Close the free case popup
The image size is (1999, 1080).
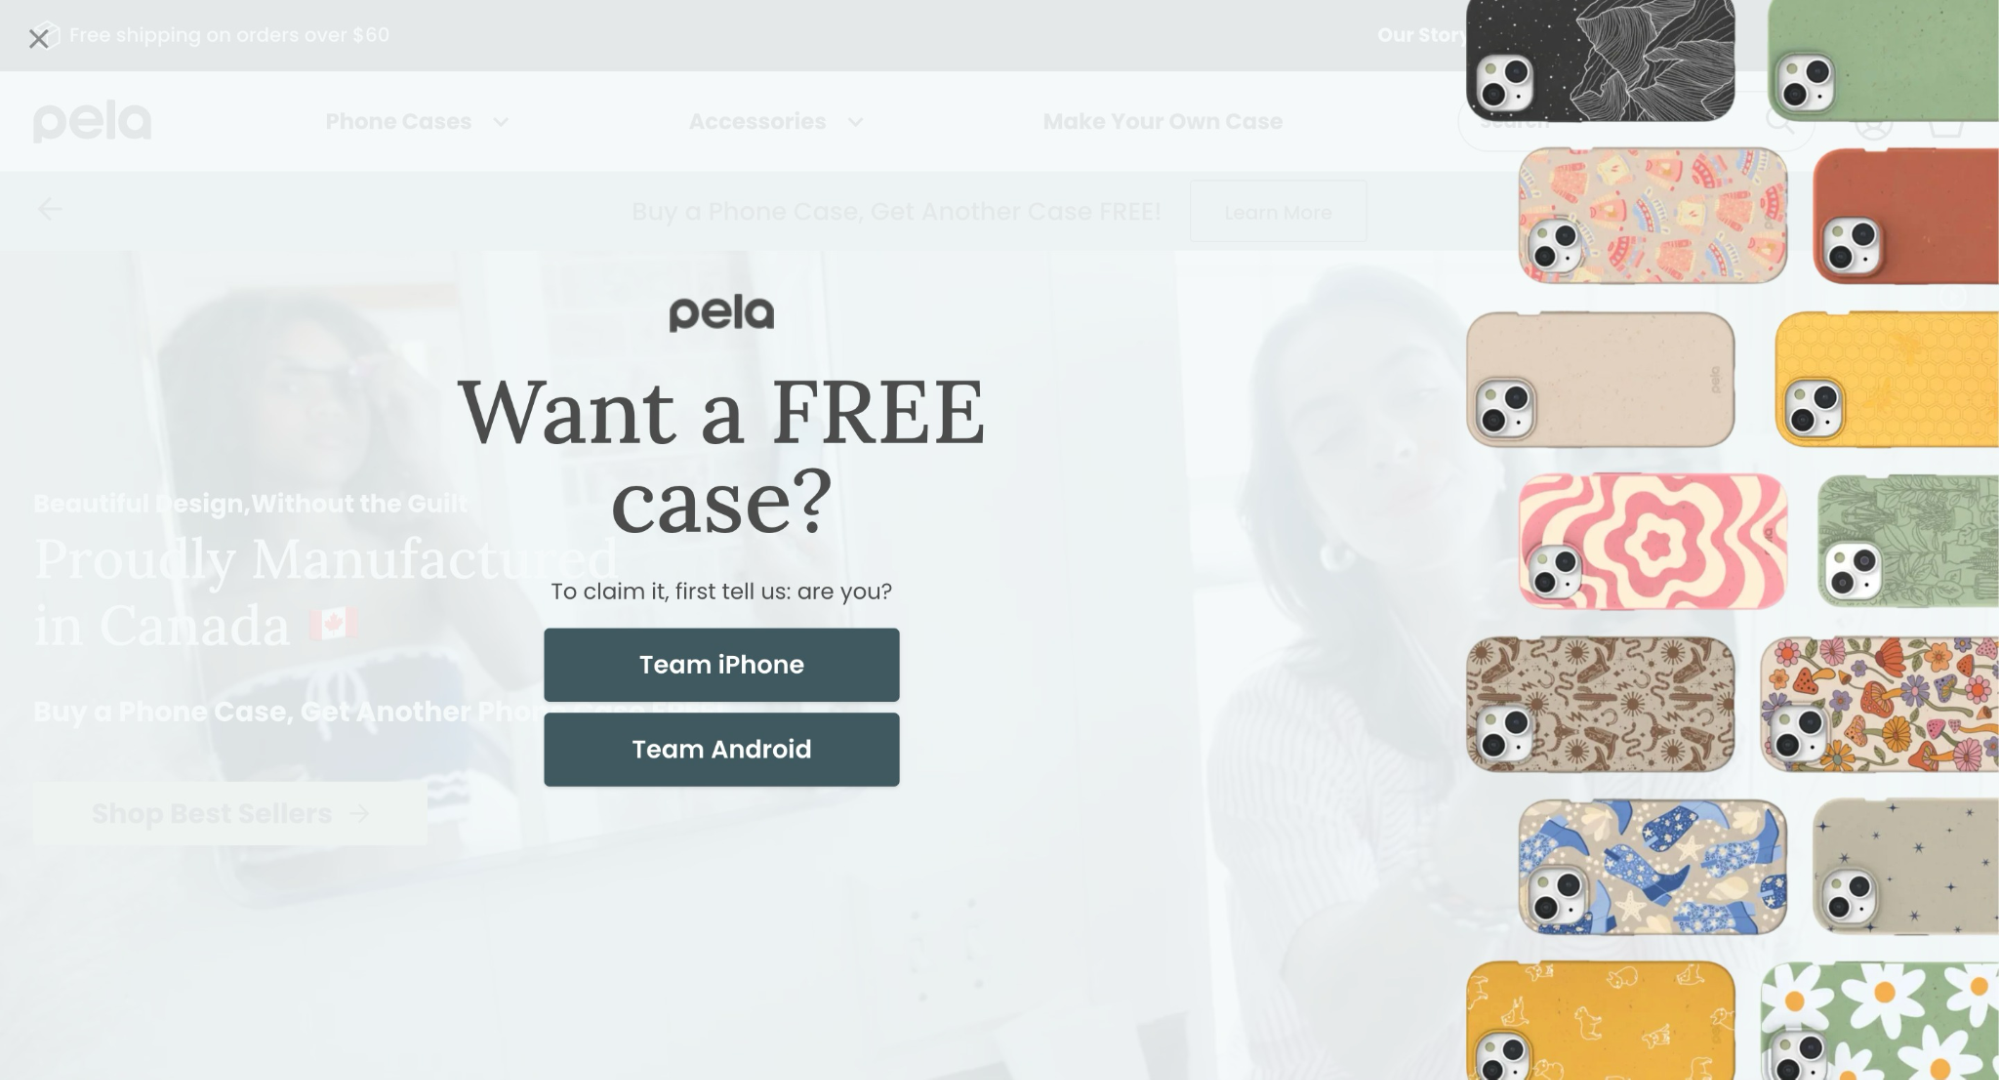[x=38, y=39]
